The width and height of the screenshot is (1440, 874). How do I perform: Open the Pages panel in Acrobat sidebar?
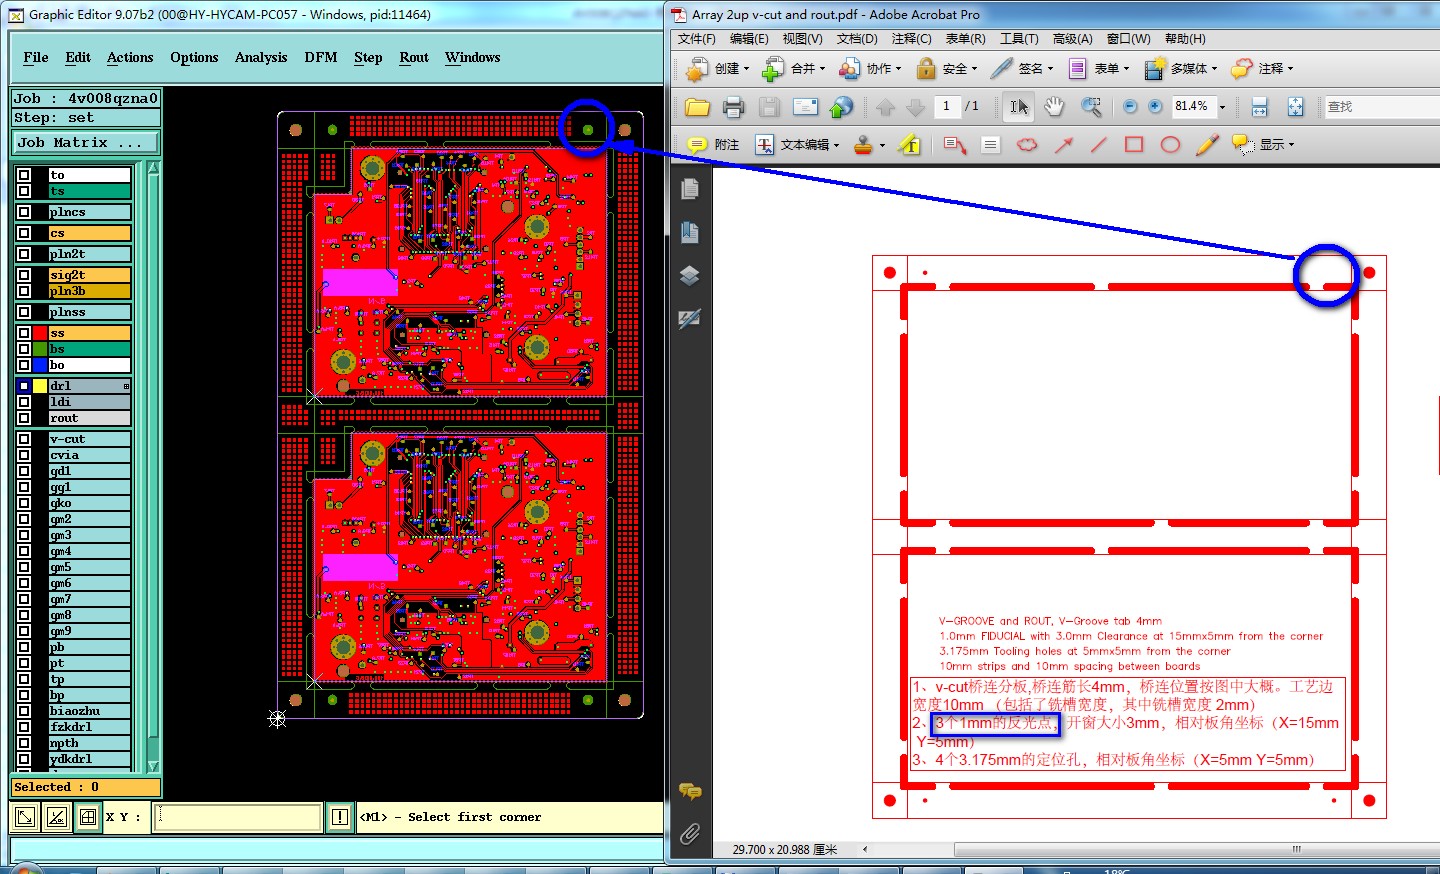(x=689, y=189)
